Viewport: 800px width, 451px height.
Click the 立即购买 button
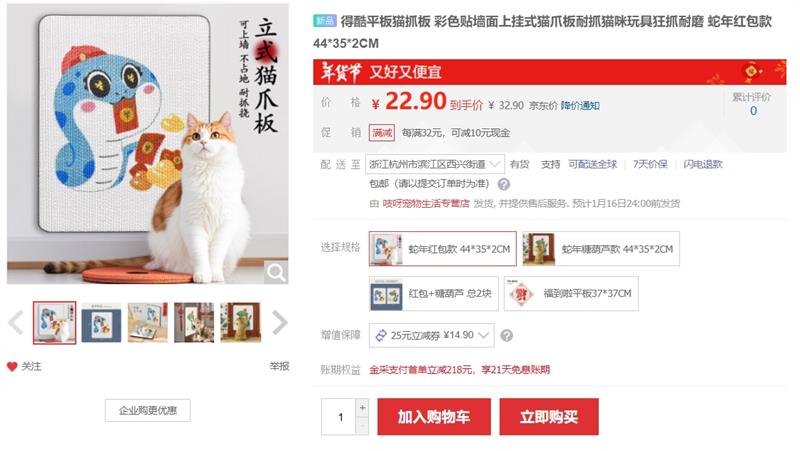pos(549,417)
